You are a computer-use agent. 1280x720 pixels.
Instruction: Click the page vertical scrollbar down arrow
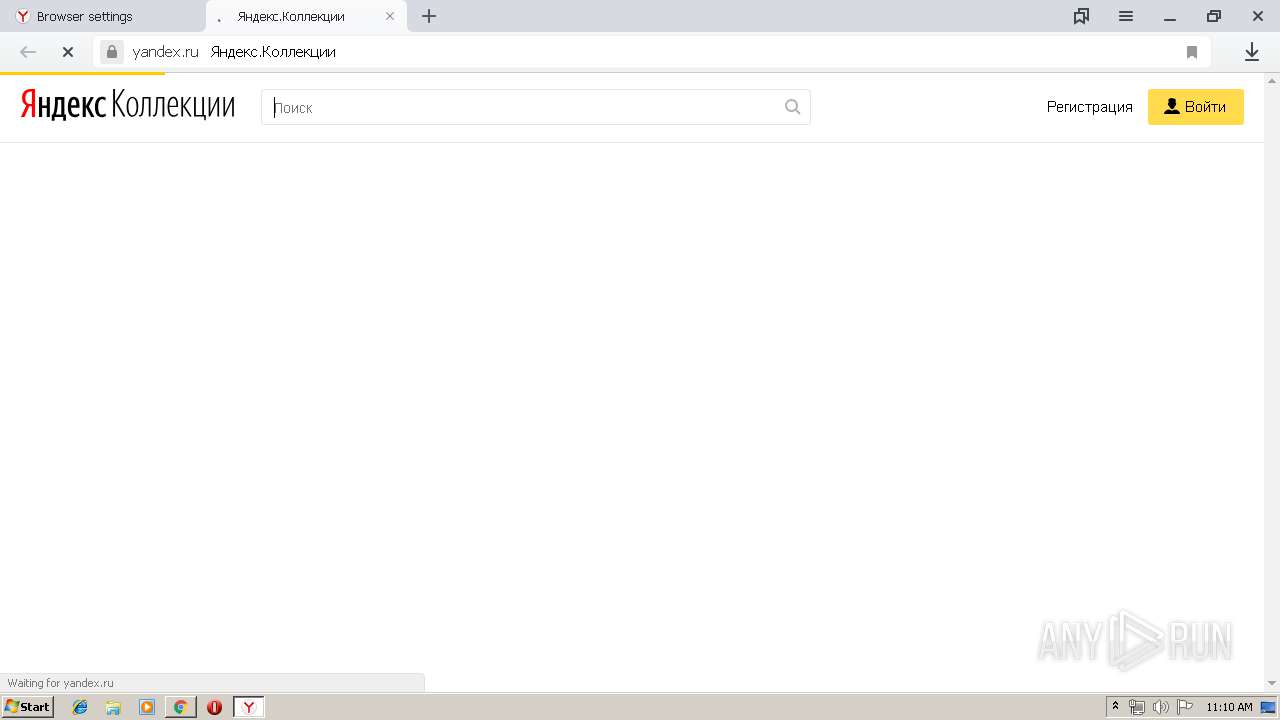tap(1272, 683)
